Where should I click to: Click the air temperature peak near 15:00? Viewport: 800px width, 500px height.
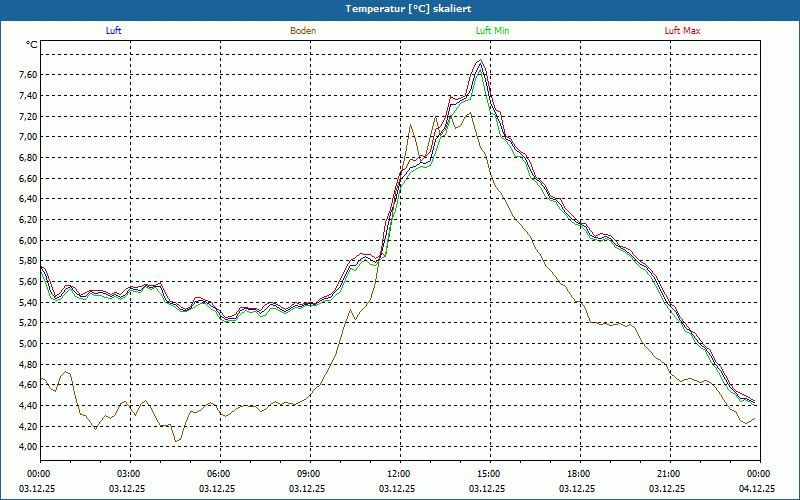coord(481,62)
